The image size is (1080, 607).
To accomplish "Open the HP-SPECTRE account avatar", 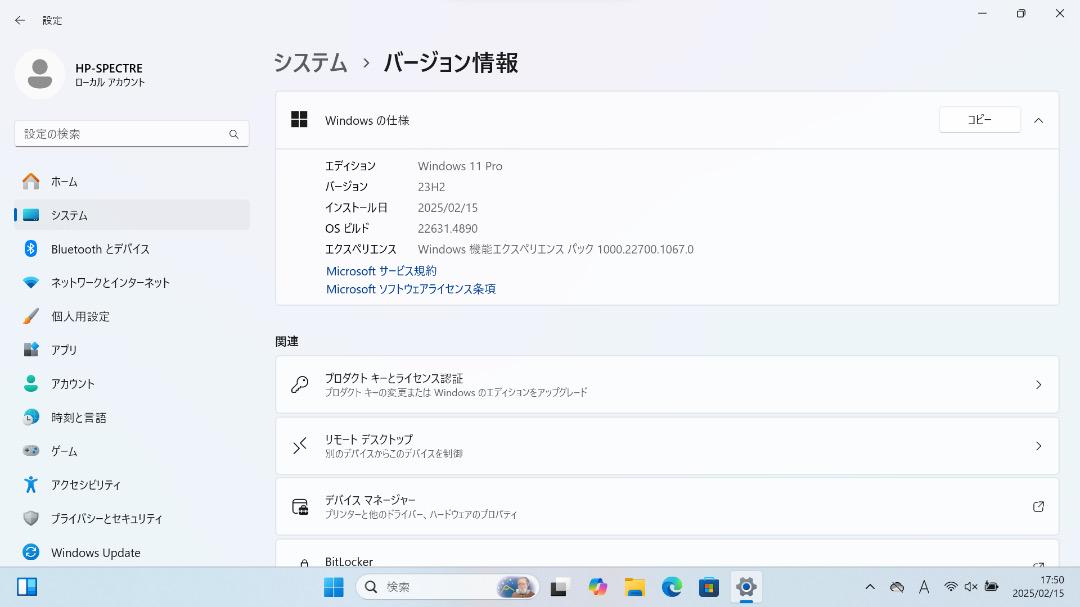I will click(x=40, y=74).
